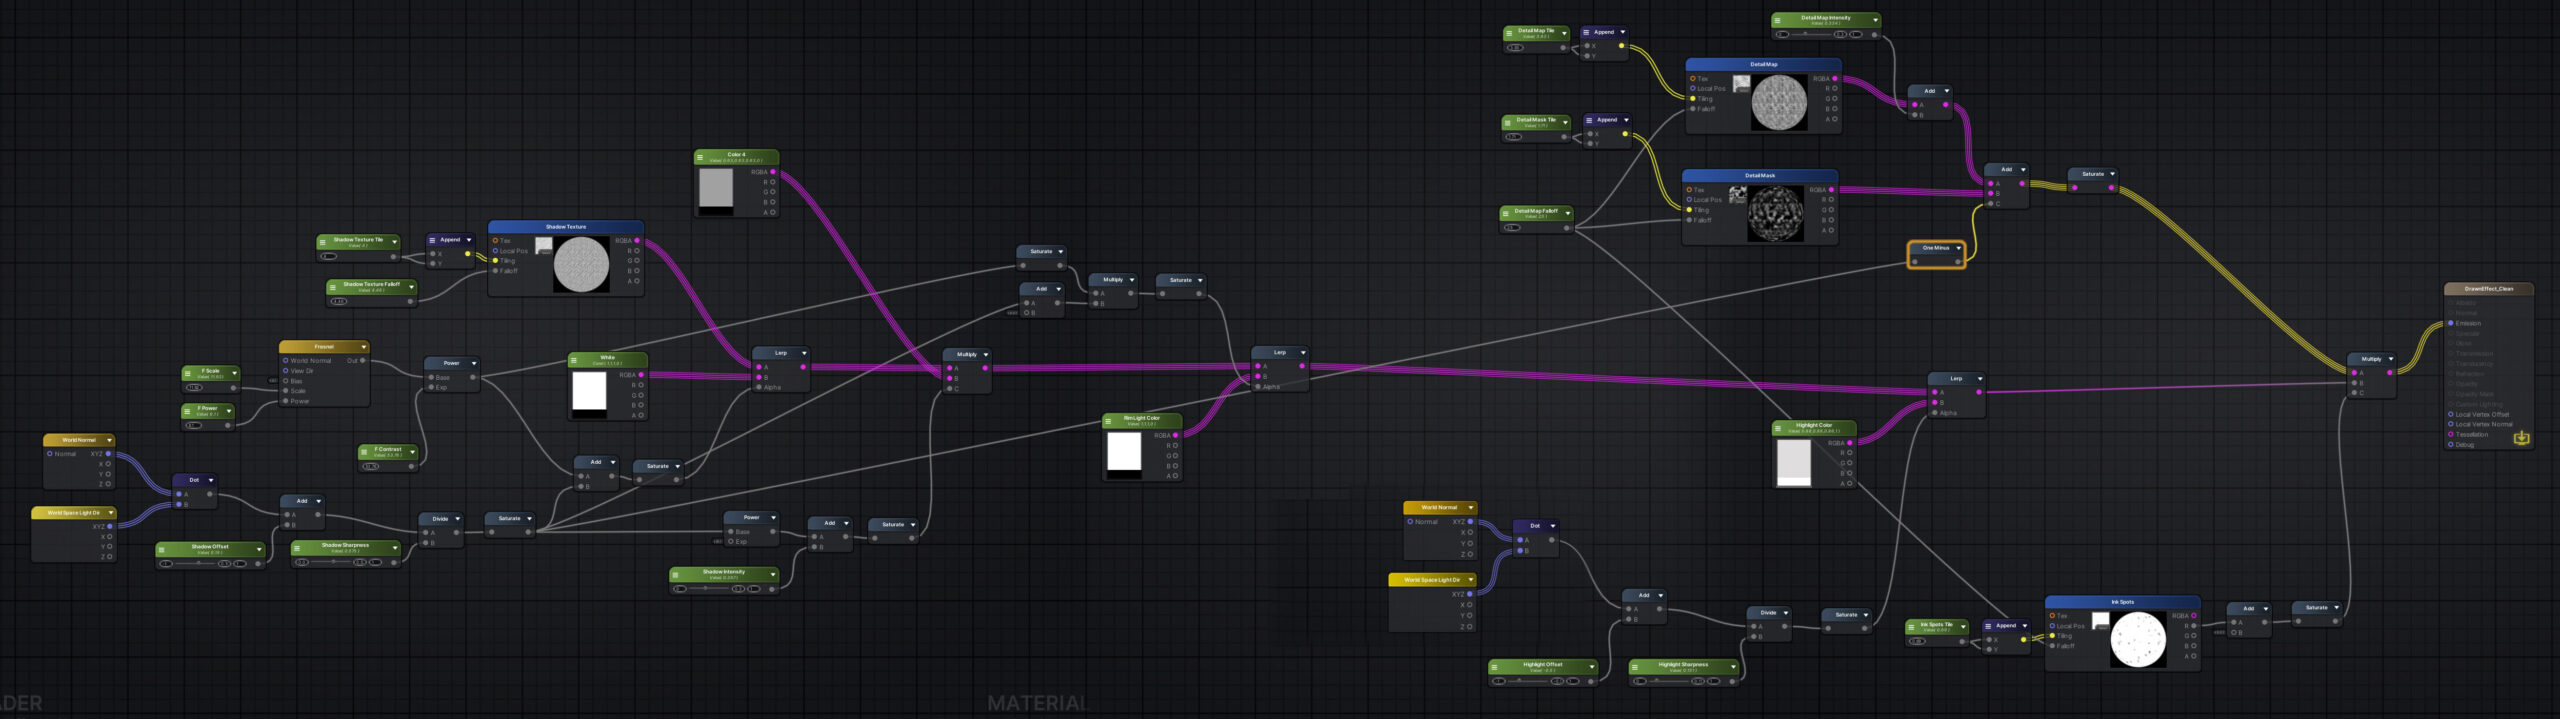2560x719 pixels.
Task: Click the yellow download icon on DrawnEffect_Clean node
Action: click(2521, 438)
